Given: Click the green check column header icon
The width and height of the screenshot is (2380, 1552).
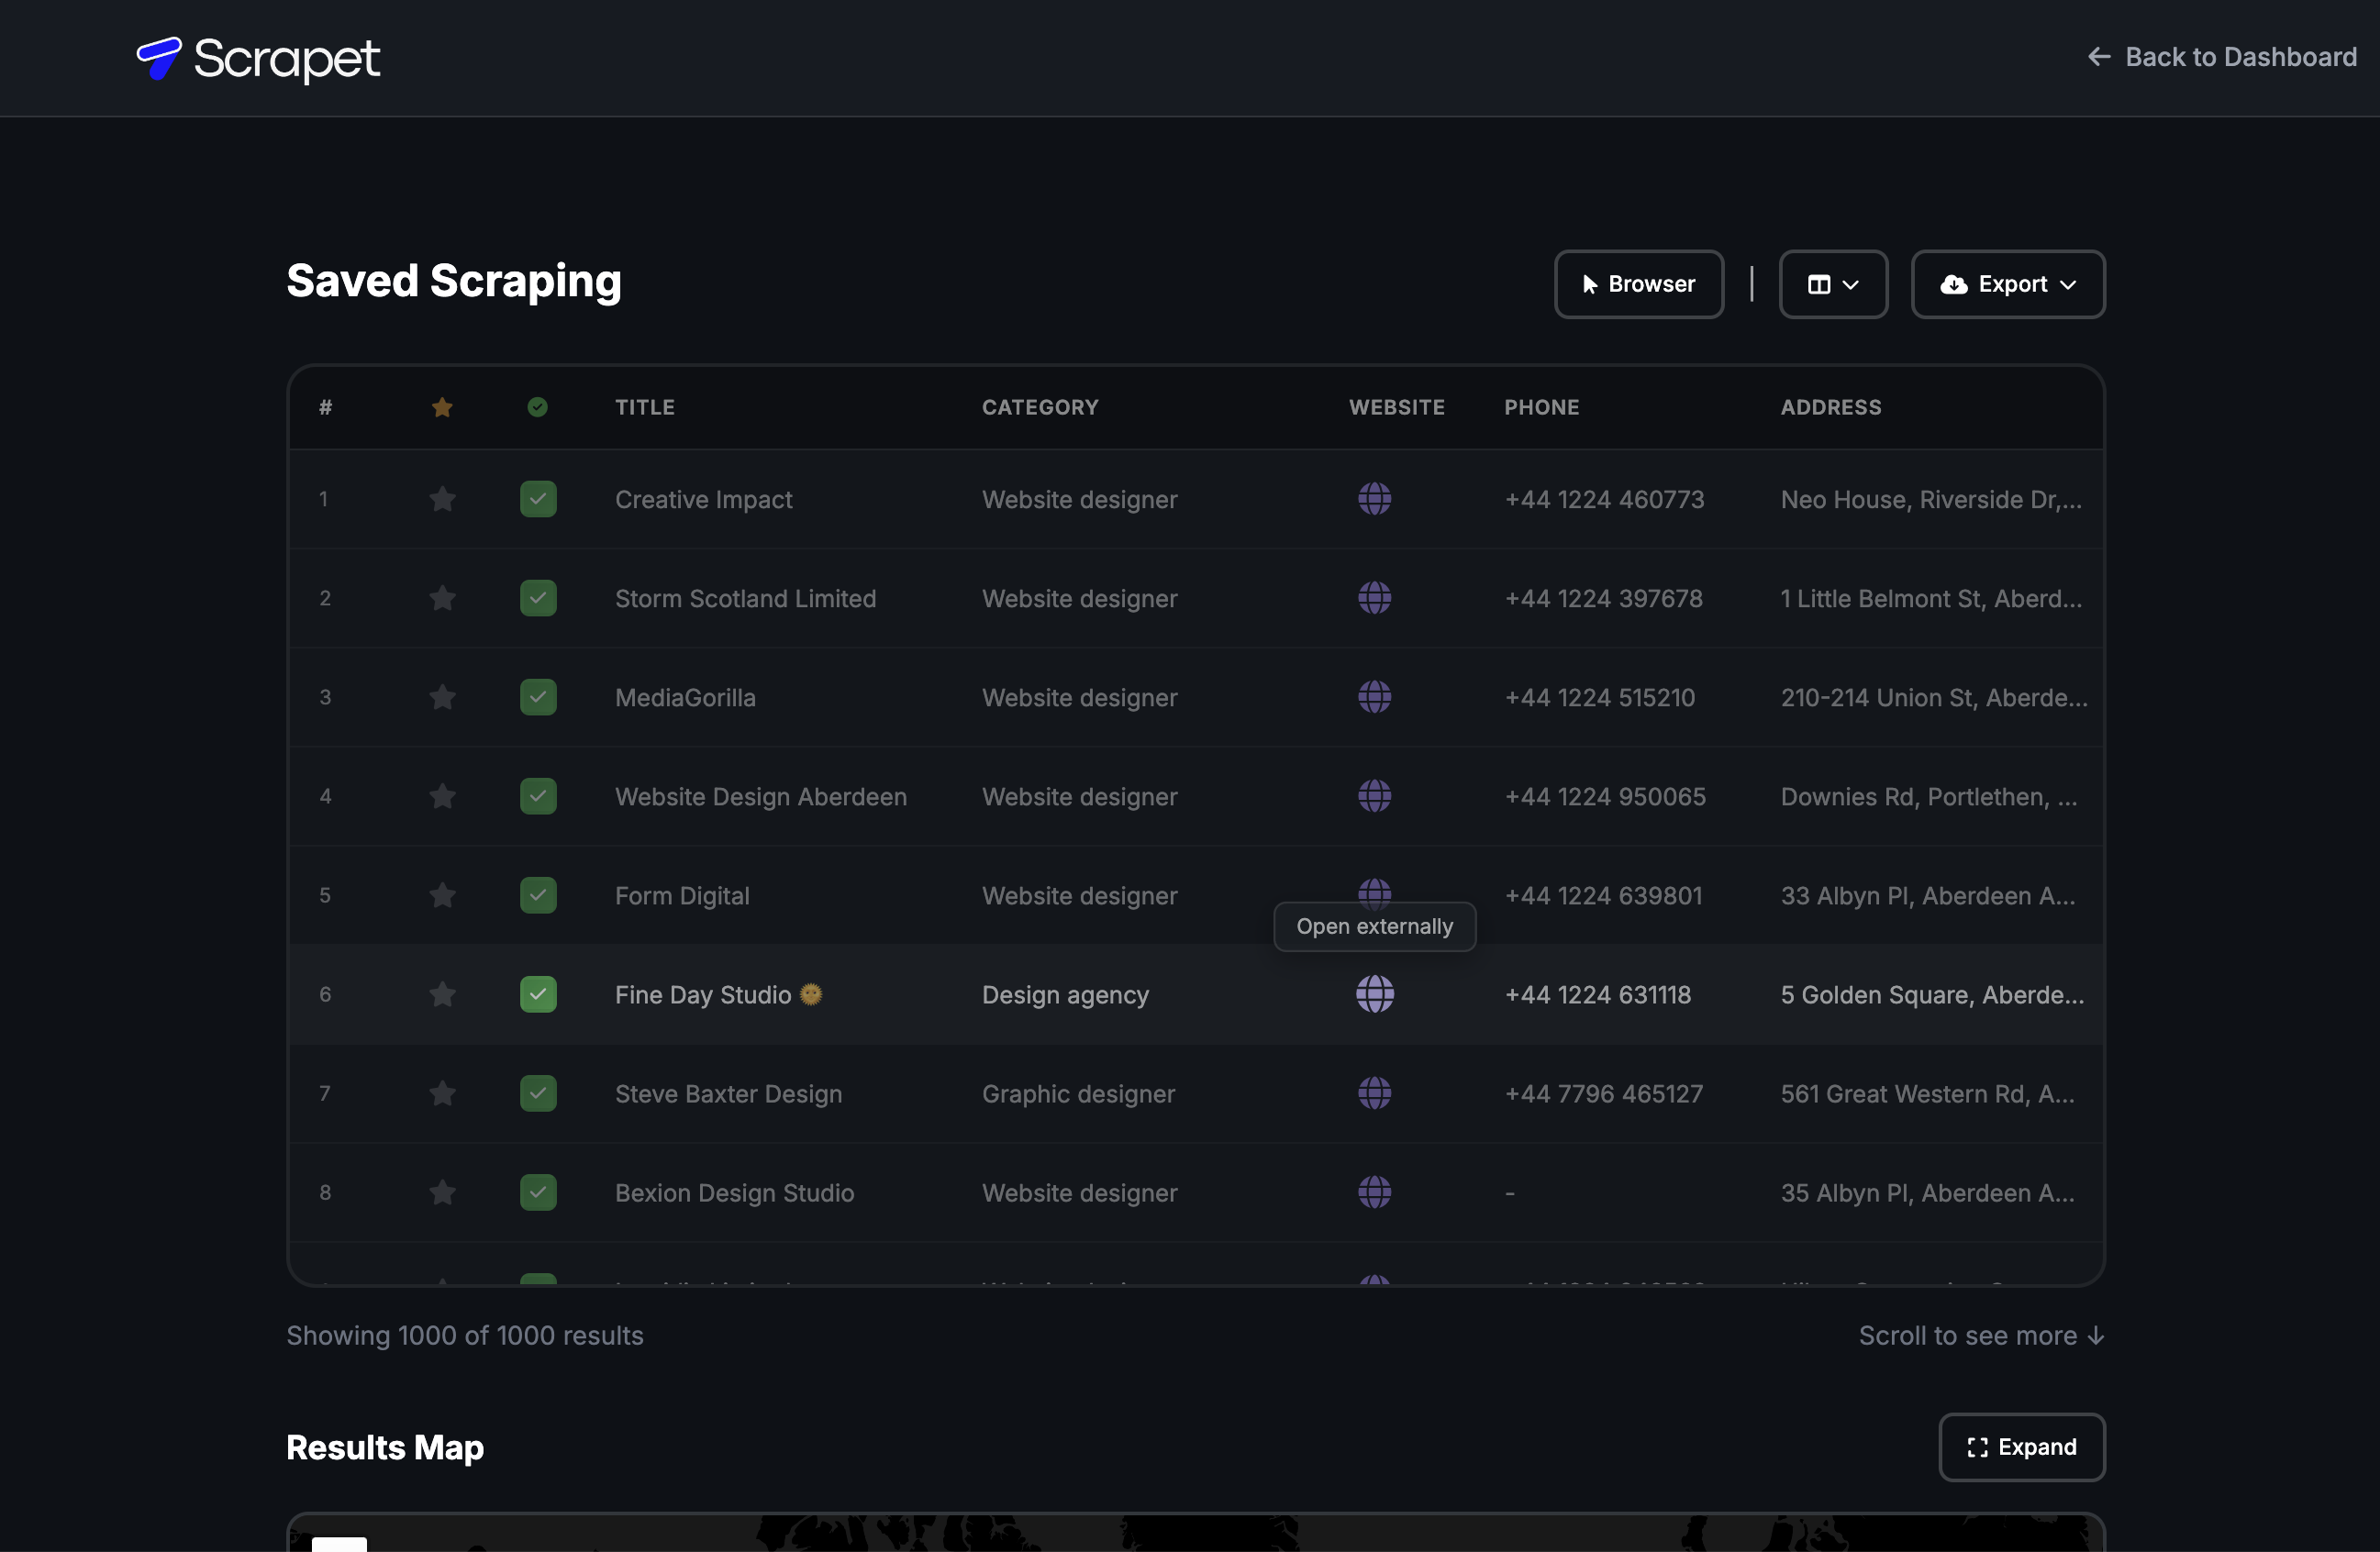Looking at the screenshot, I should (x=537, y=406).
